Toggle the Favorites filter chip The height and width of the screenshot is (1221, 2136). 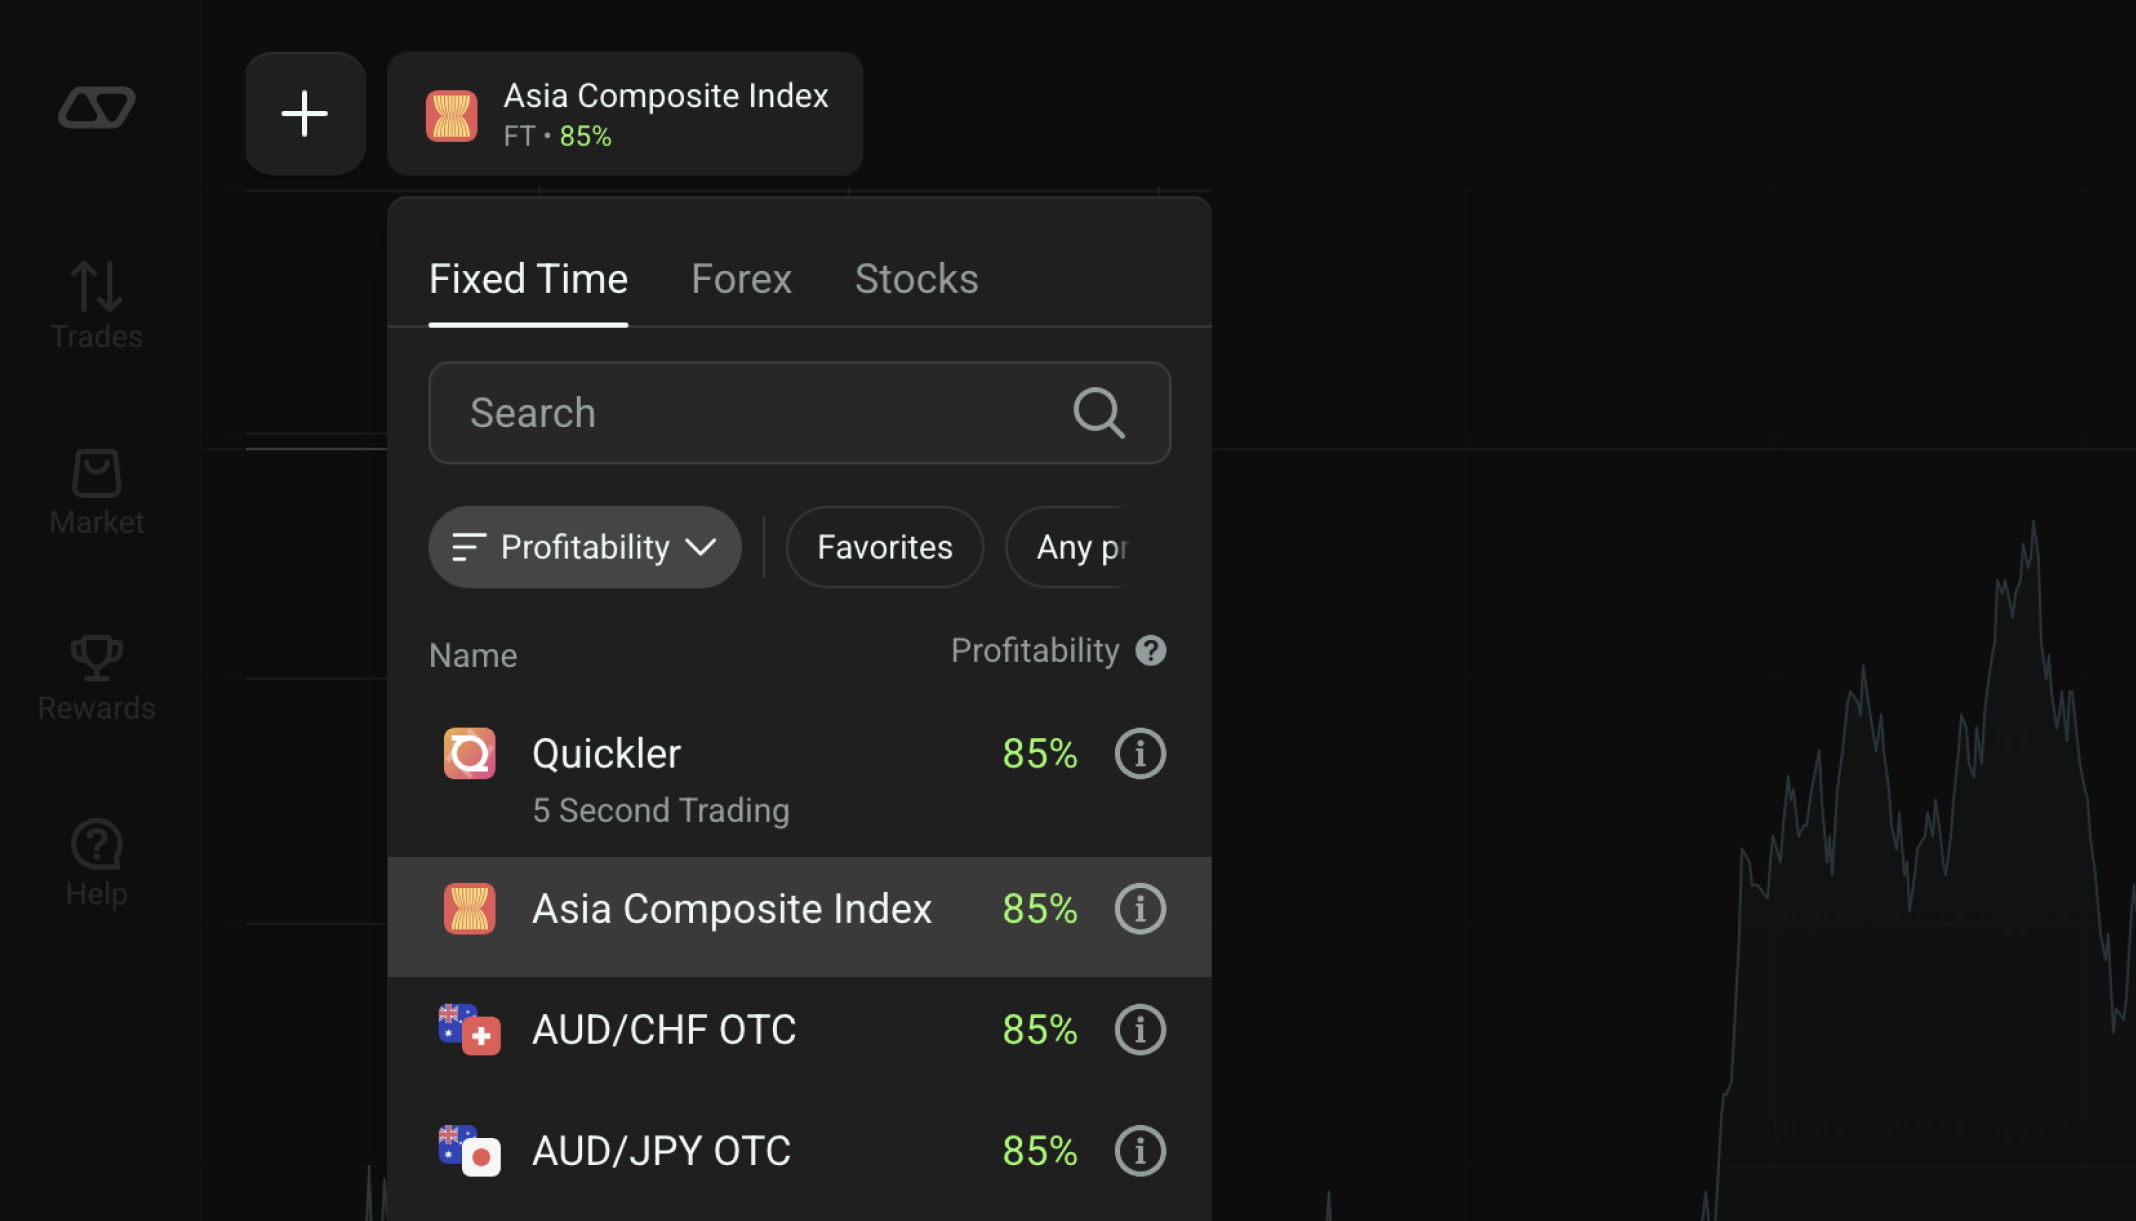(x=885, y=547)
